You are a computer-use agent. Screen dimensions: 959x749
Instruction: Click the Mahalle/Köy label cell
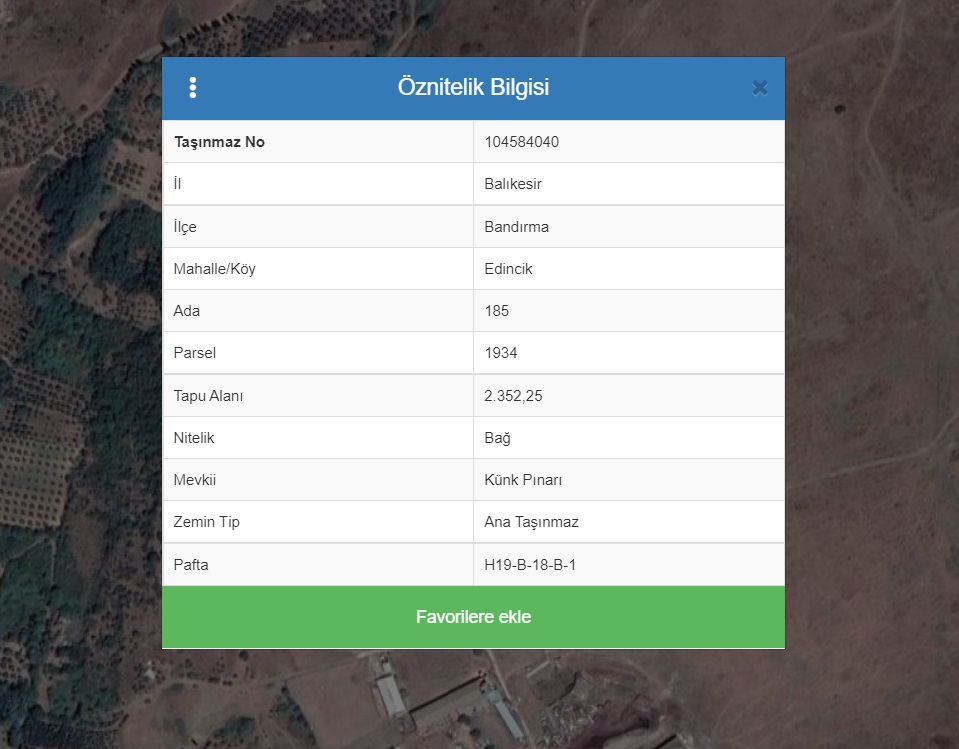[214, 269]
